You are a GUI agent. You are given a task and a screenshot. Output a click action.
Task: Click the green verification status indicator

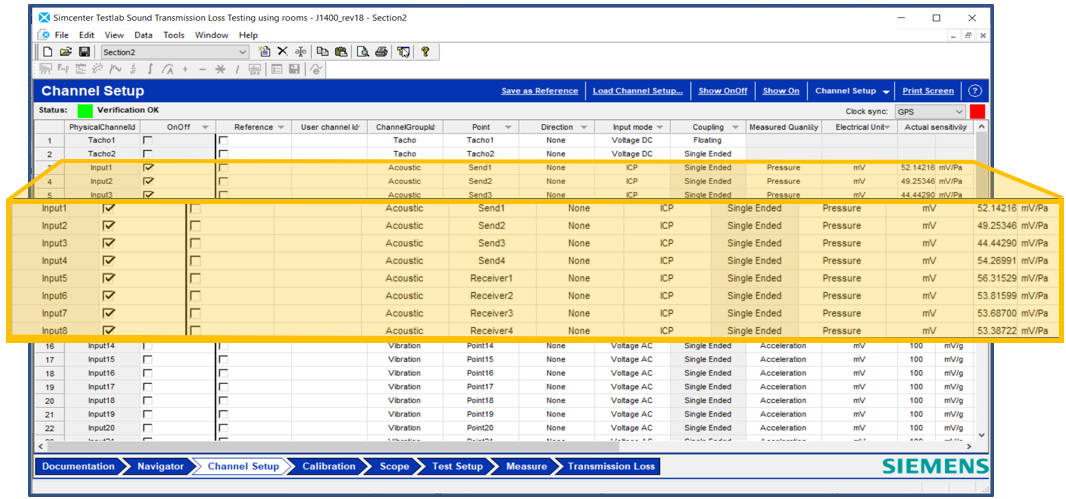(x=85, y=111)
